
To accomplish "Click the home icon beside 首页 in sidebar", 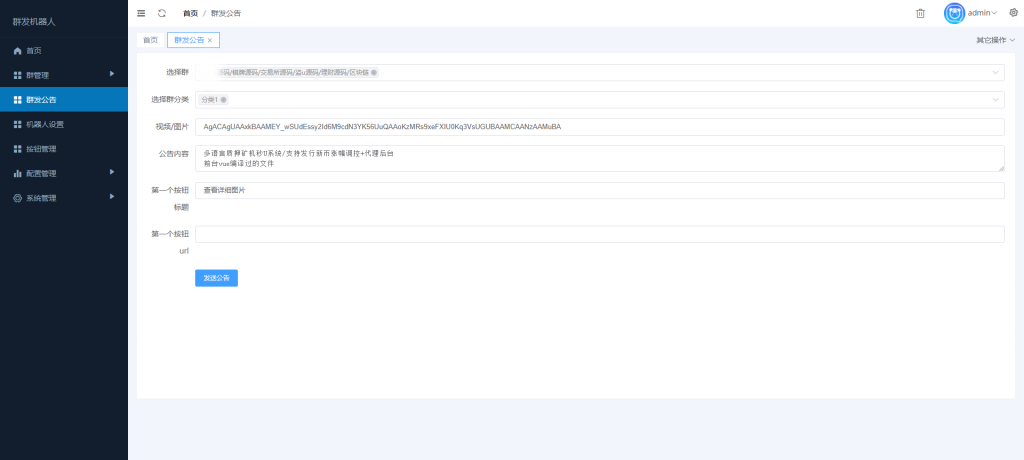I will 18,50.
